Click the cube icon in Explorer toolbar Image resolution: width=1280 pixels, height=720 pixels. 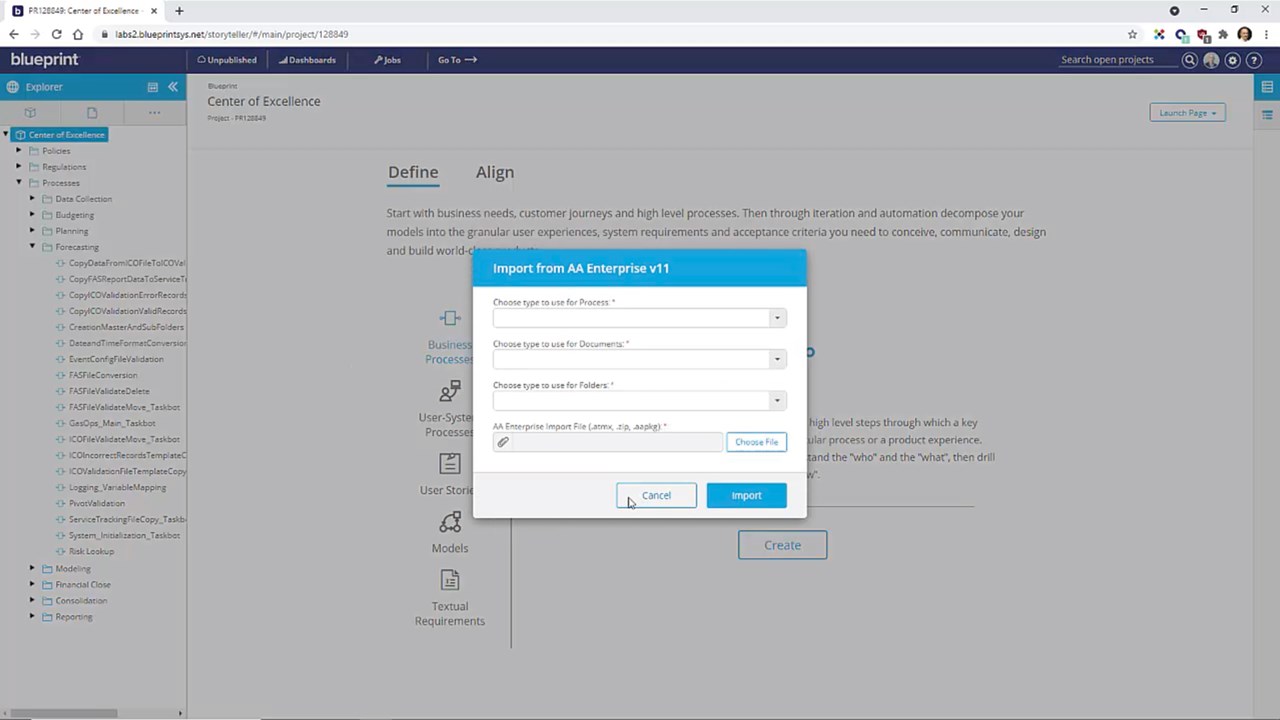[x=30, y=113]
